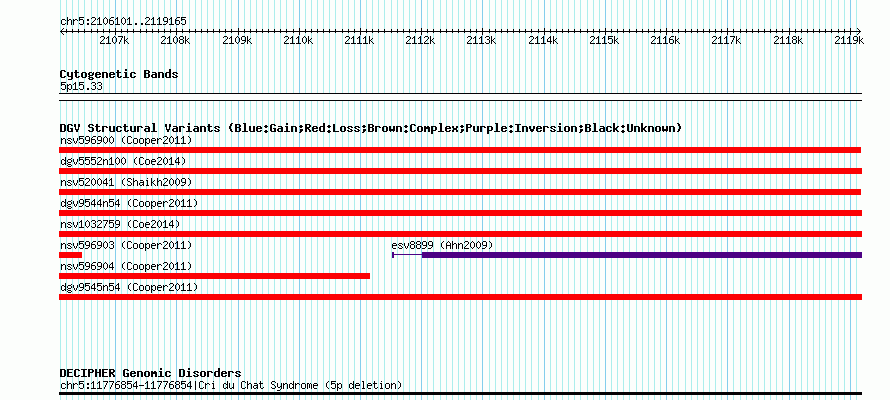
Task: Click the 2119k ruler tick
Action: click(x=849, y=40)
